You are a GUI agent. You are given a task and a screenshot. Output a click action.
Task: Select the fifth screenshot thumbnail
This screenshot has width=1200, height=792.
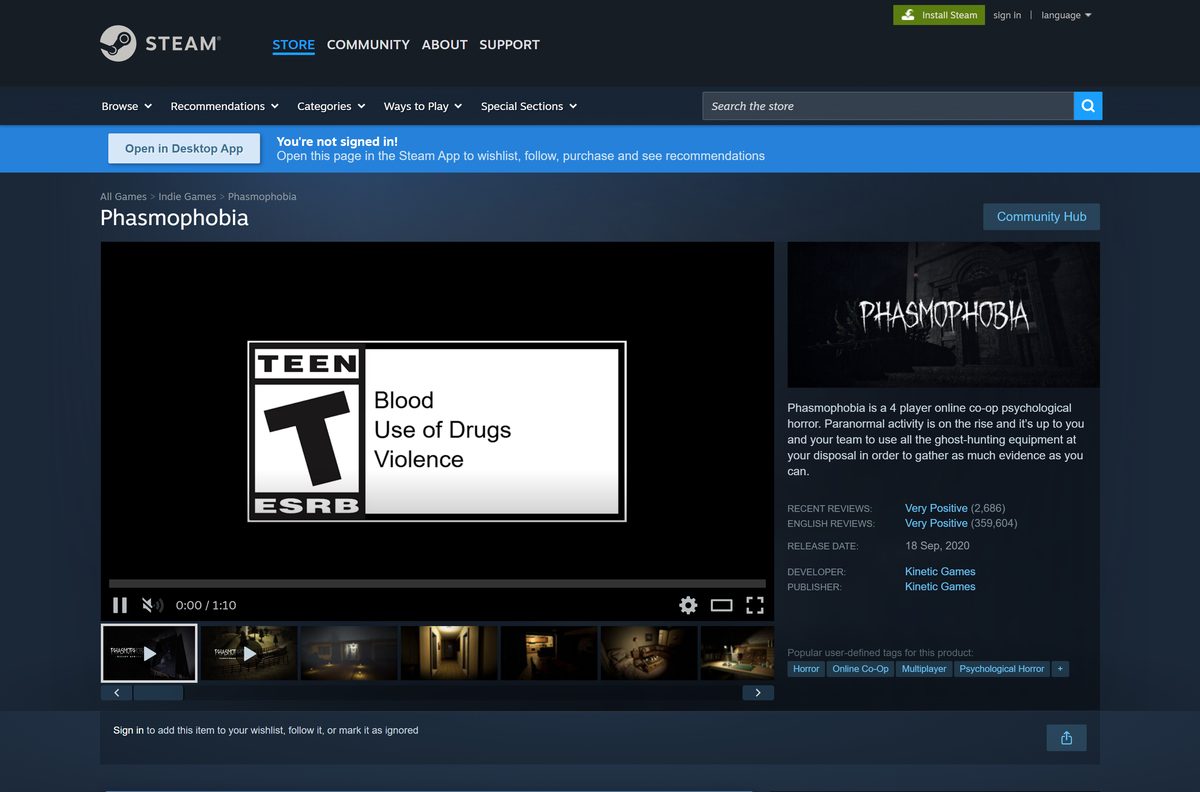tap(549, 653)
